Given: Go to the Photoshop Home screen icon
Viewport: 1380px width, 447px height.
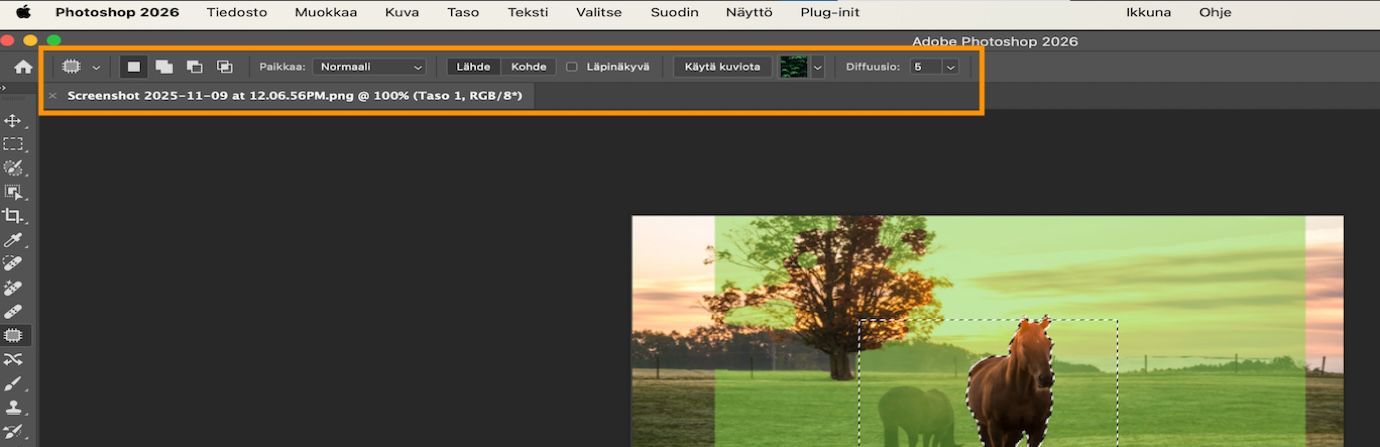Looking at the screenshot, I should (x=23, y=67).
